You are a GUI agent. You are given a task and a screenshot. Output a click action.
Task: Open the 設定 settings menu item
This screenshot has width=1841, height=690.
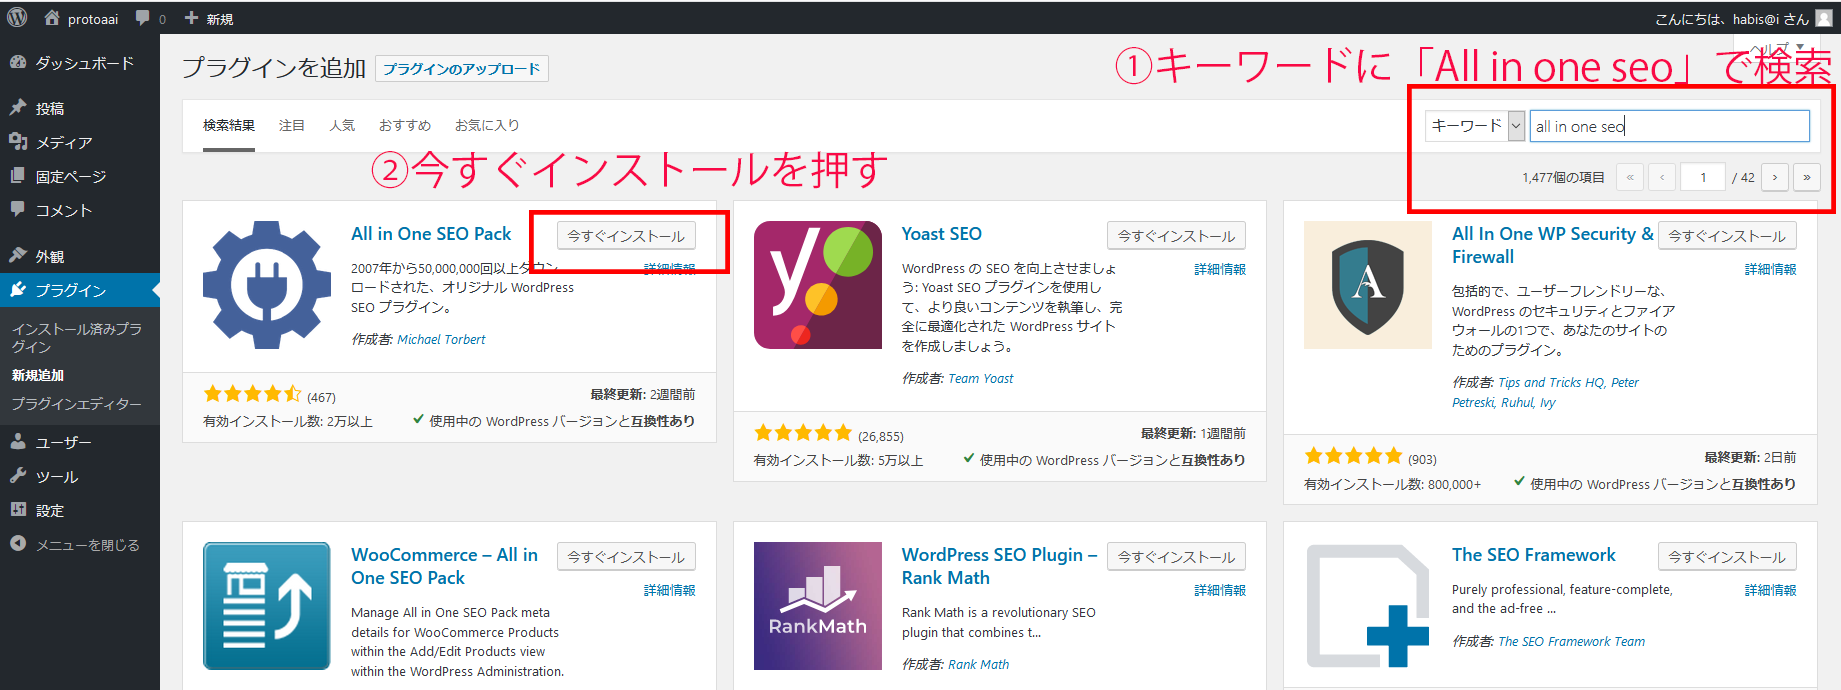click(50, 511)
